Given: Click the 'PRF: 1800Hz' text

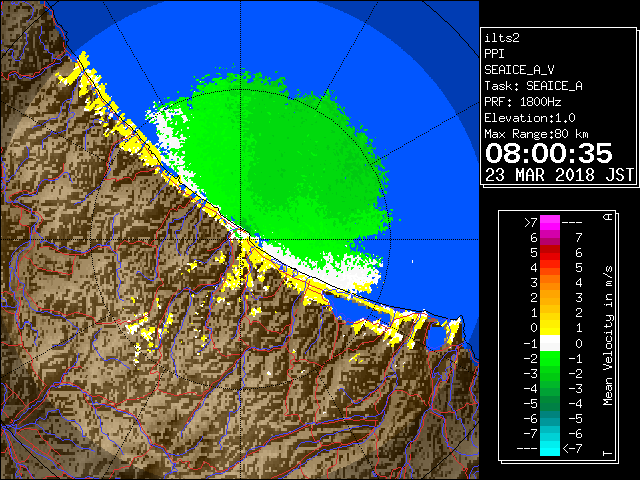Looking at the screenshot, I should coord(523,102).
